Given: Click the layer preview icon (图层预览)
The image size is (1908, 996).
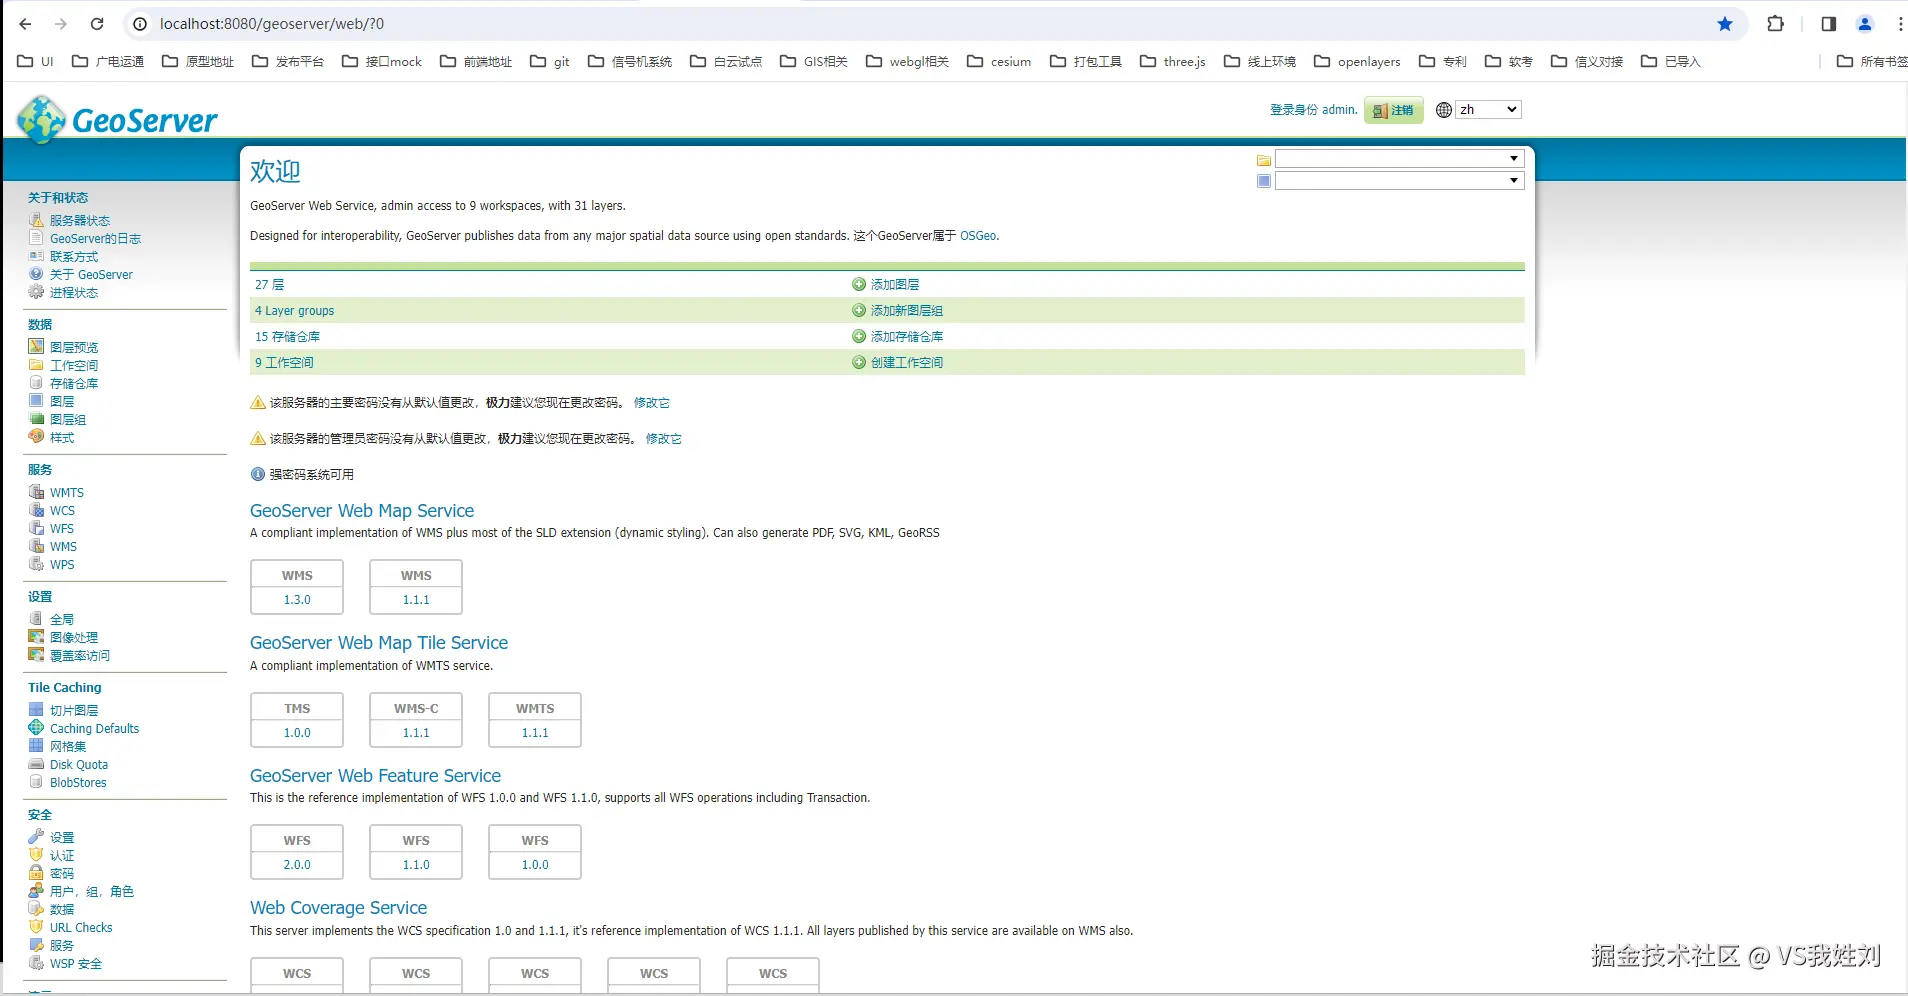Looking at the screenshot, I should [x=36, y=347].
